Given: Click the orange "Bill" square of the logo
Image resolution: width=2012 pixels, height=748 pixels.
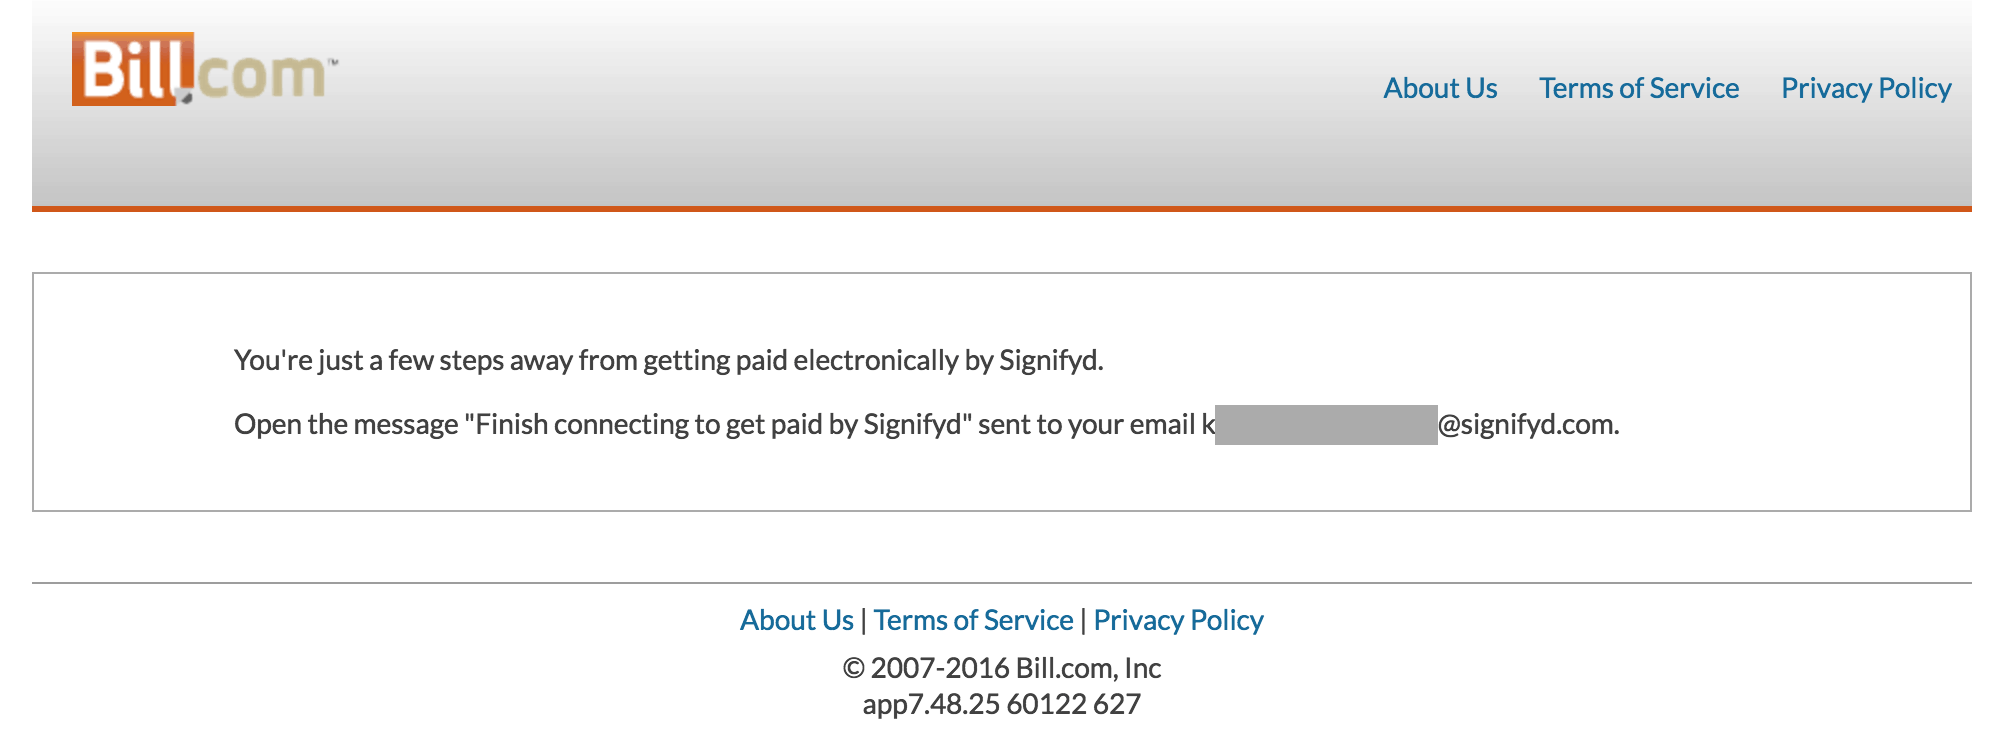Looking at the screenshot, I should (133, 69).
